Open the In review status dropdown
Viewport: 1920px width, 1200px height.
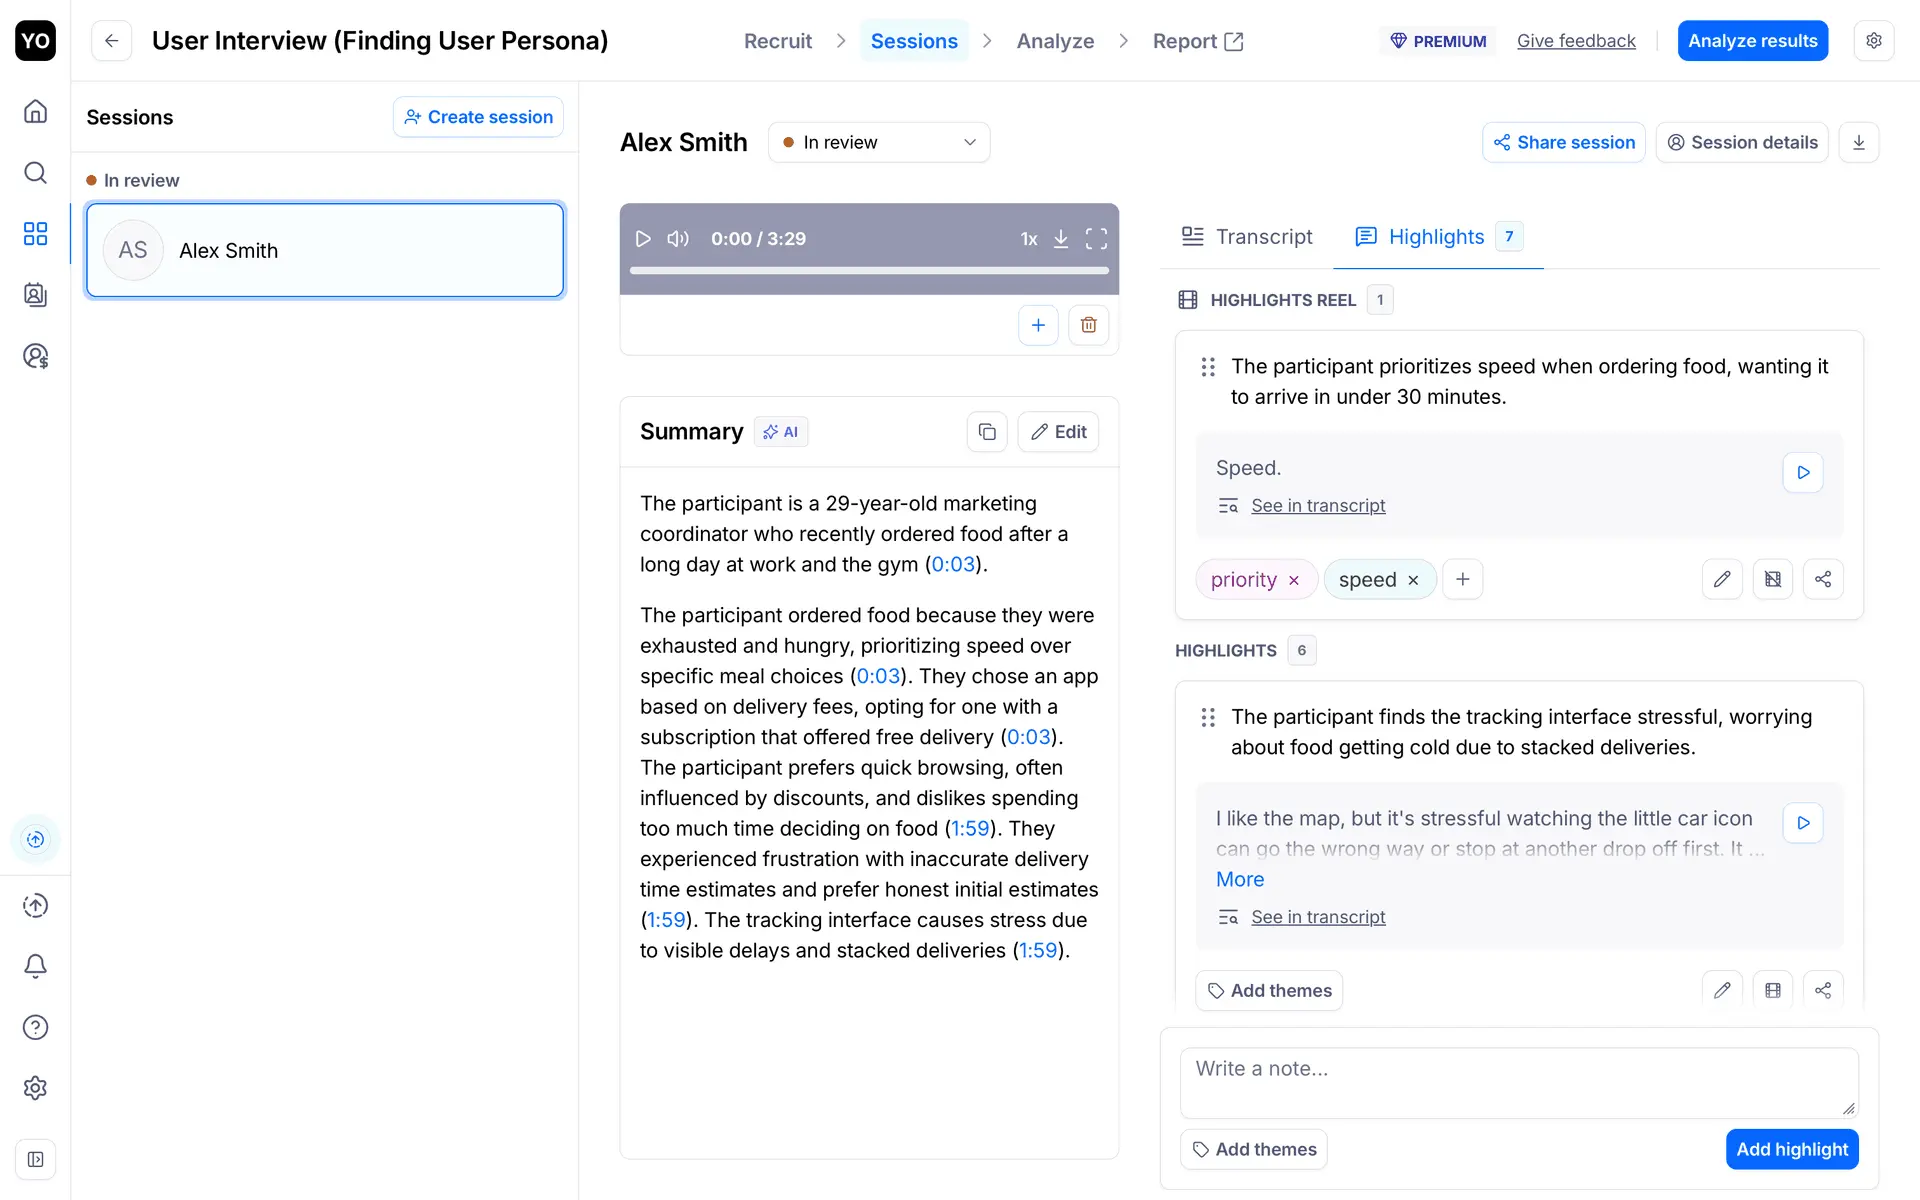pyautogui.click(x=878, y=142)
